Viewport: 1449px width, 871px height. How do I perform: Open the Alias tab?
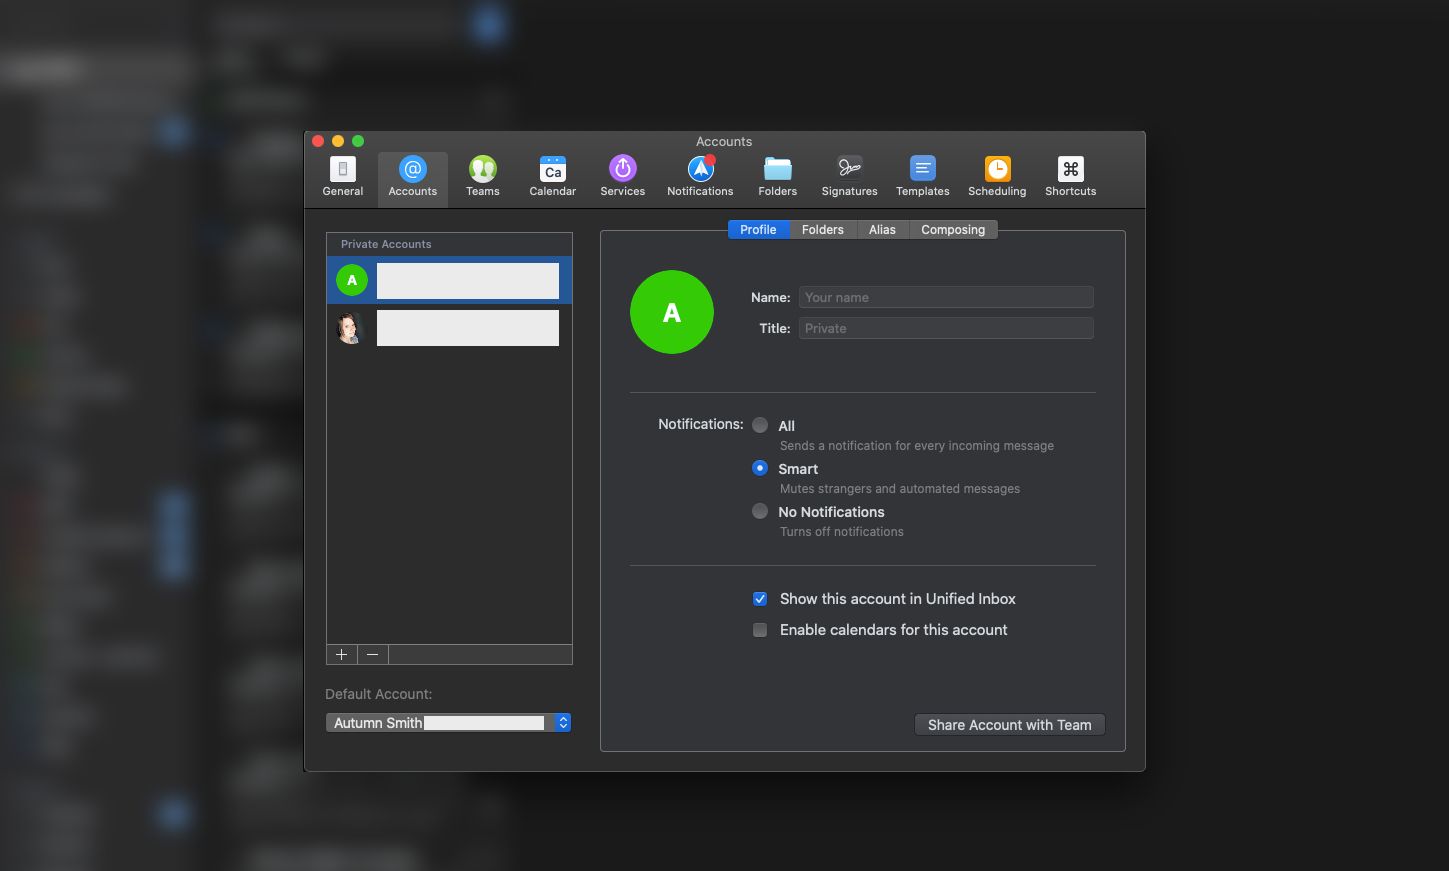882,229
